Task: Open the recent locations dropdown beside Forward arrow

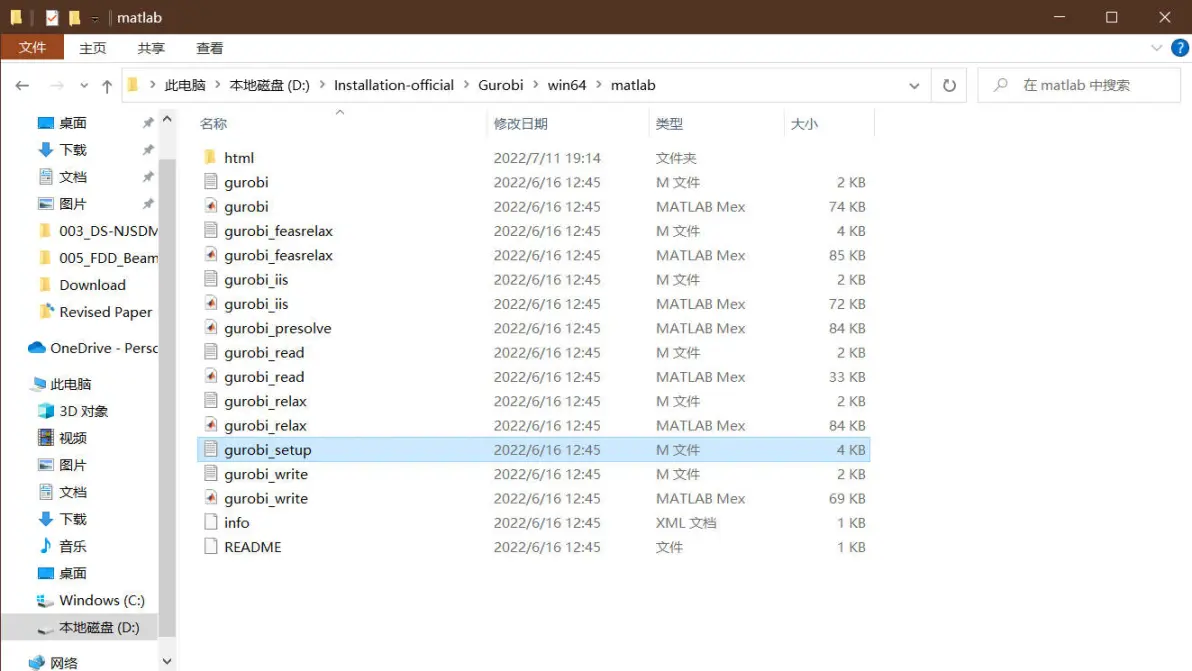Action: 84,86
